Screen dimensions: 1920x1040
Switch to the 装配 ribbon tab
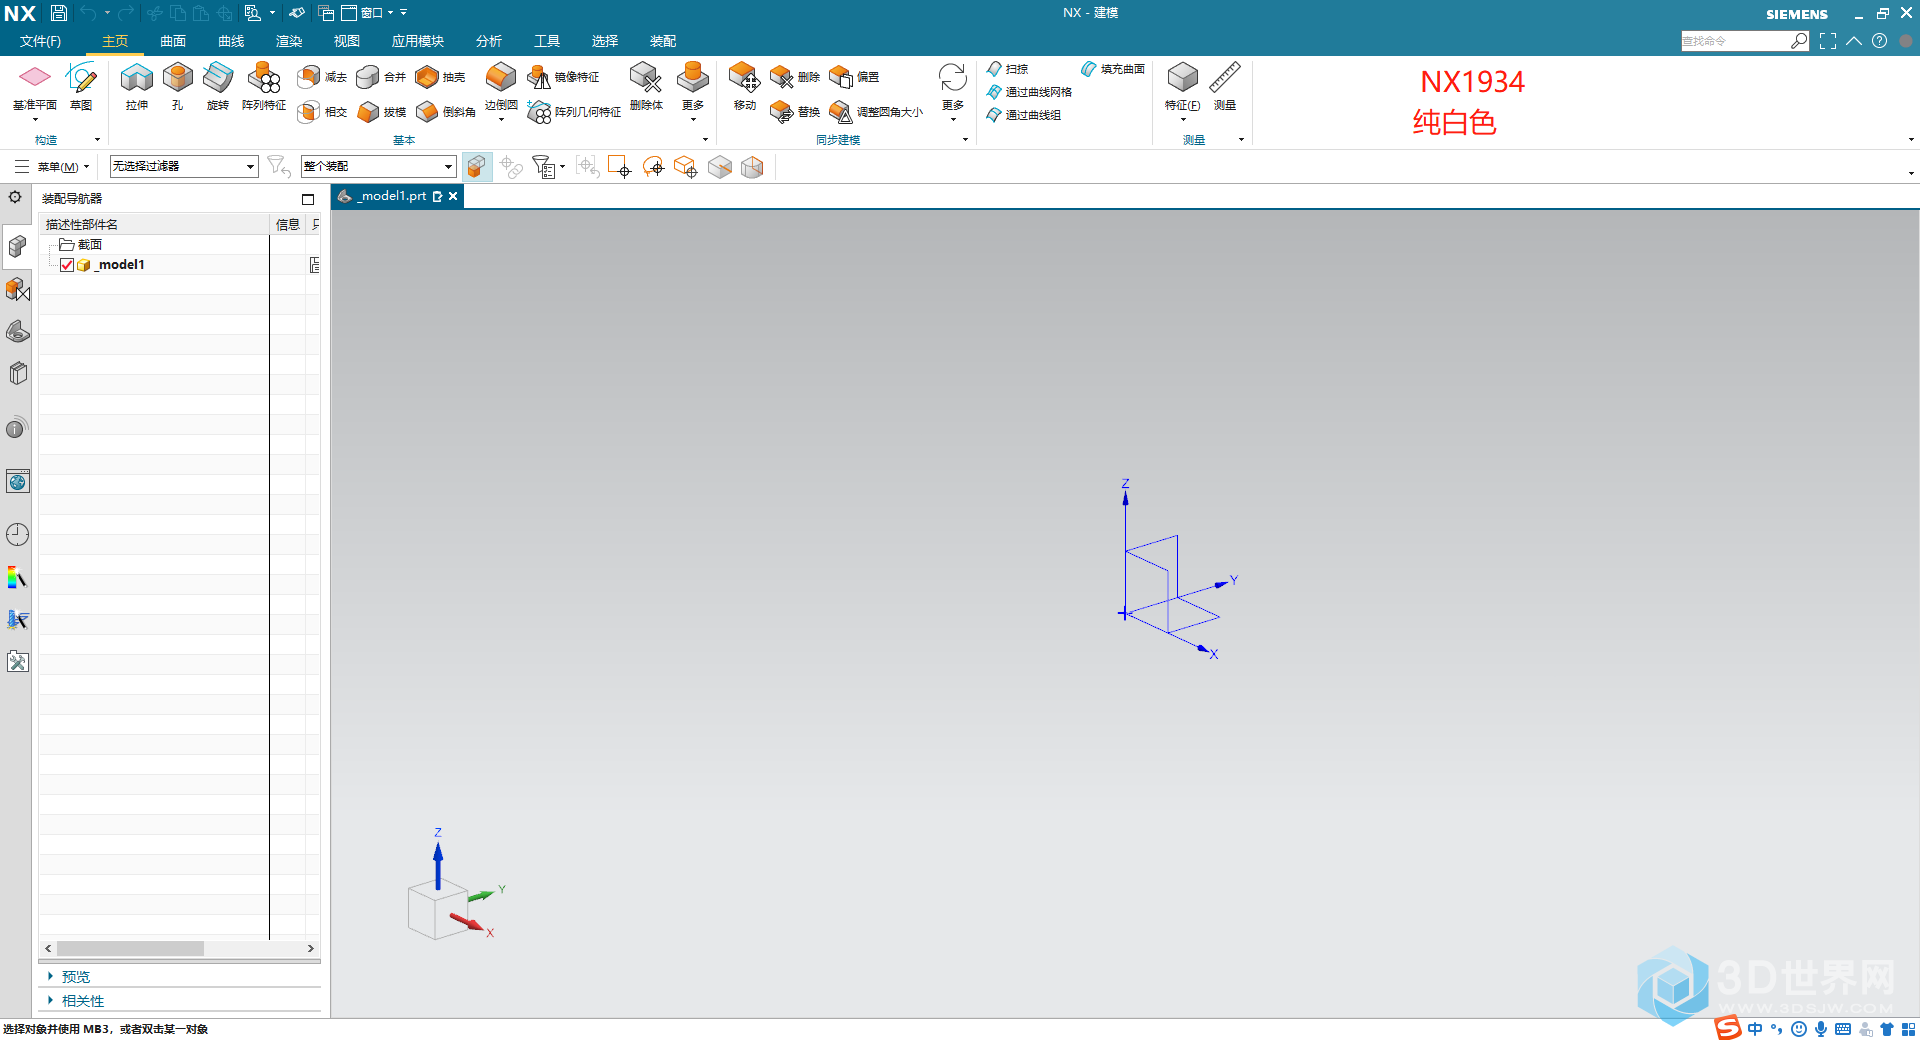663,41
